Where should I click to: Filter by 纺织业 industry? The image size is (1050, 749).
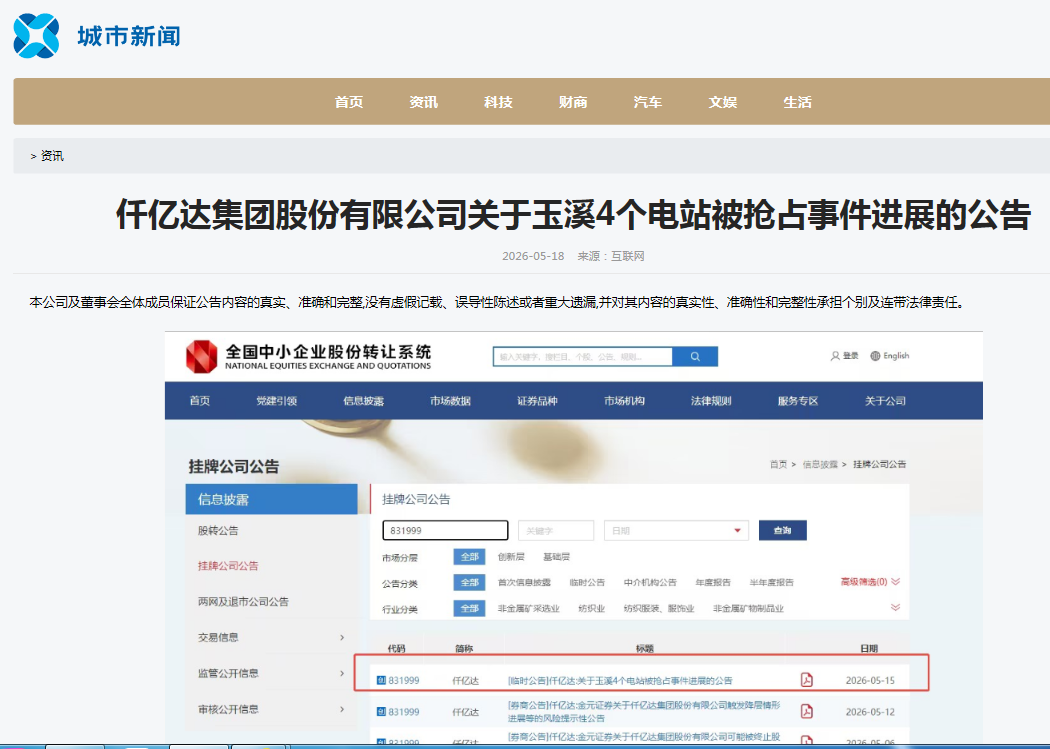coord(592,608)
